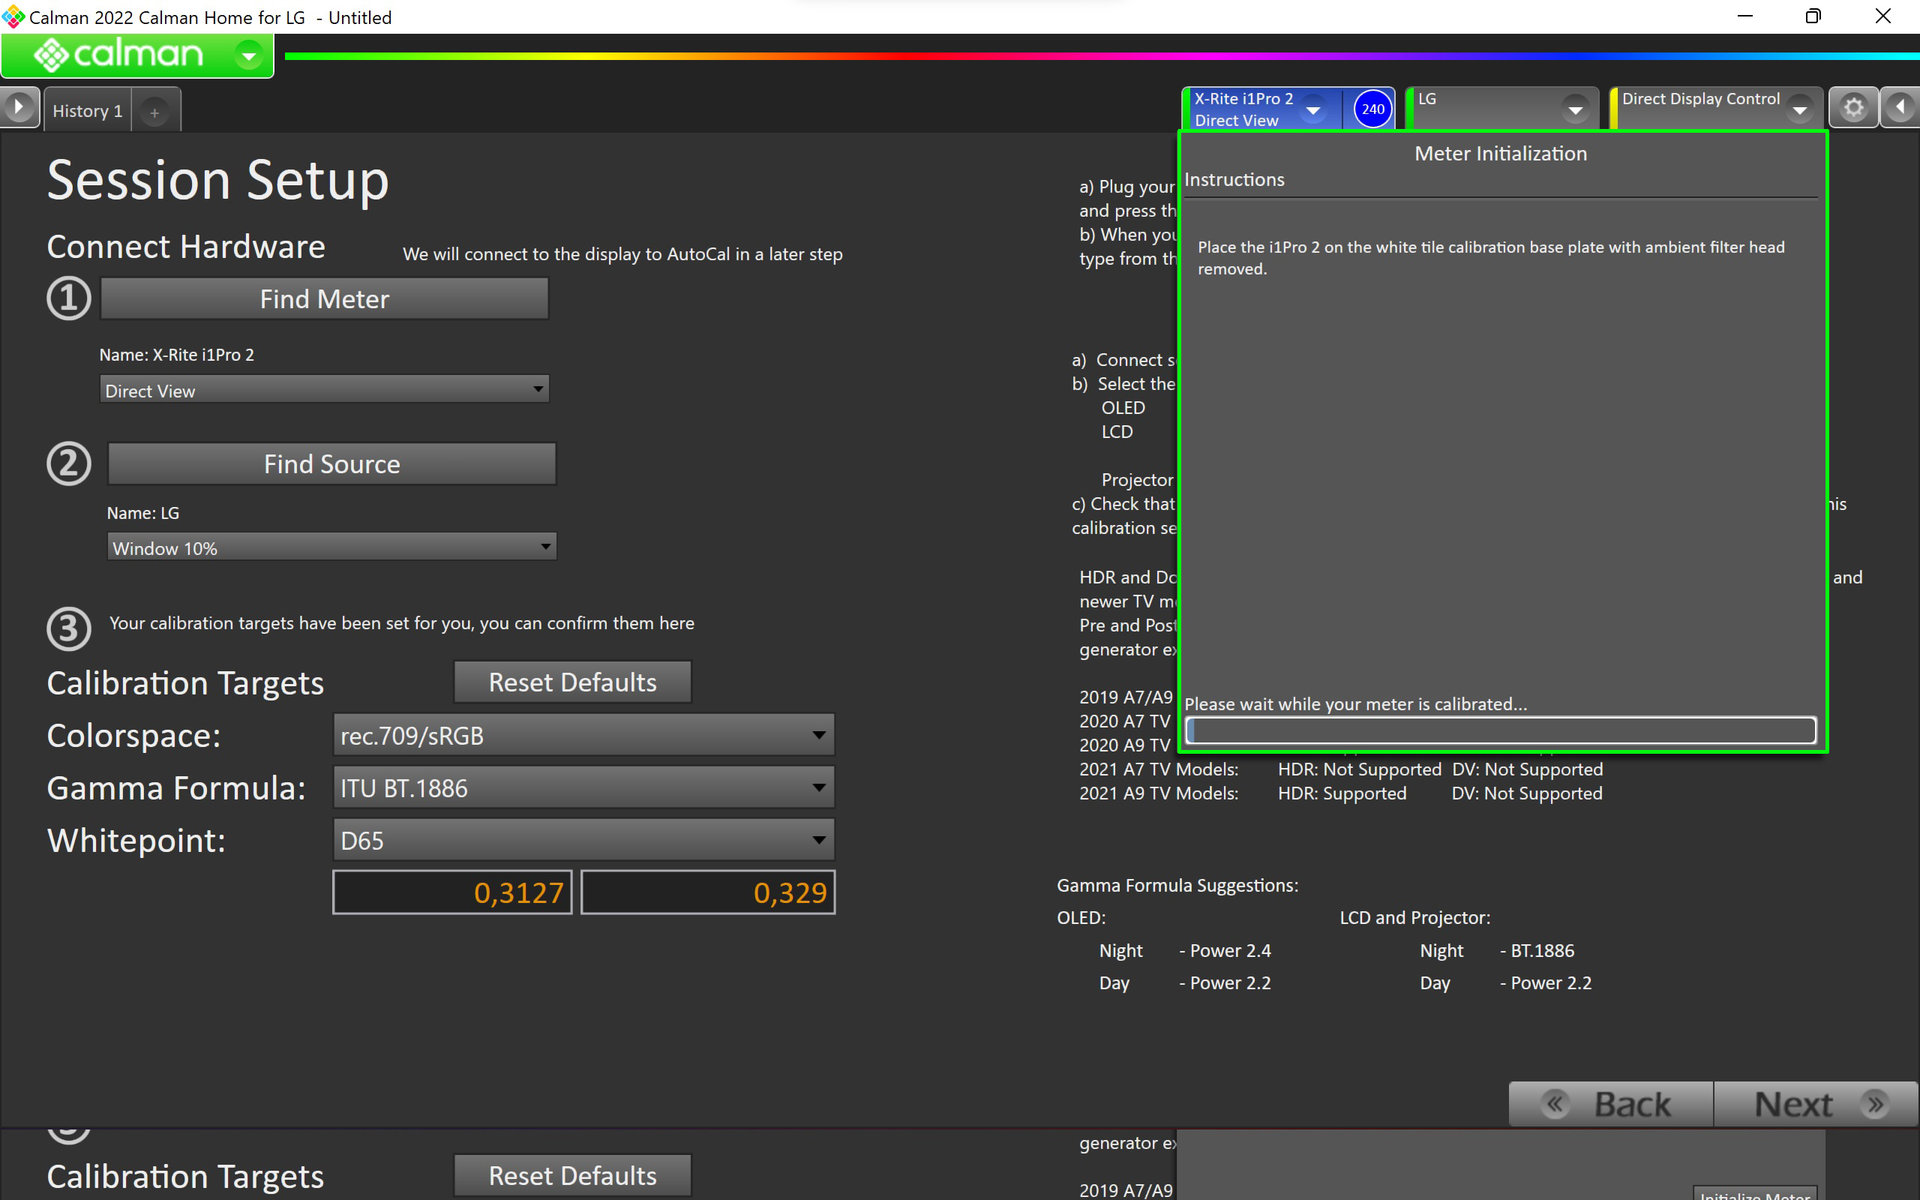The height and width of the screenshot is (1200, 1920).
Task: Open the Window 10% pattern dropdown
Action: pos(331,547)
